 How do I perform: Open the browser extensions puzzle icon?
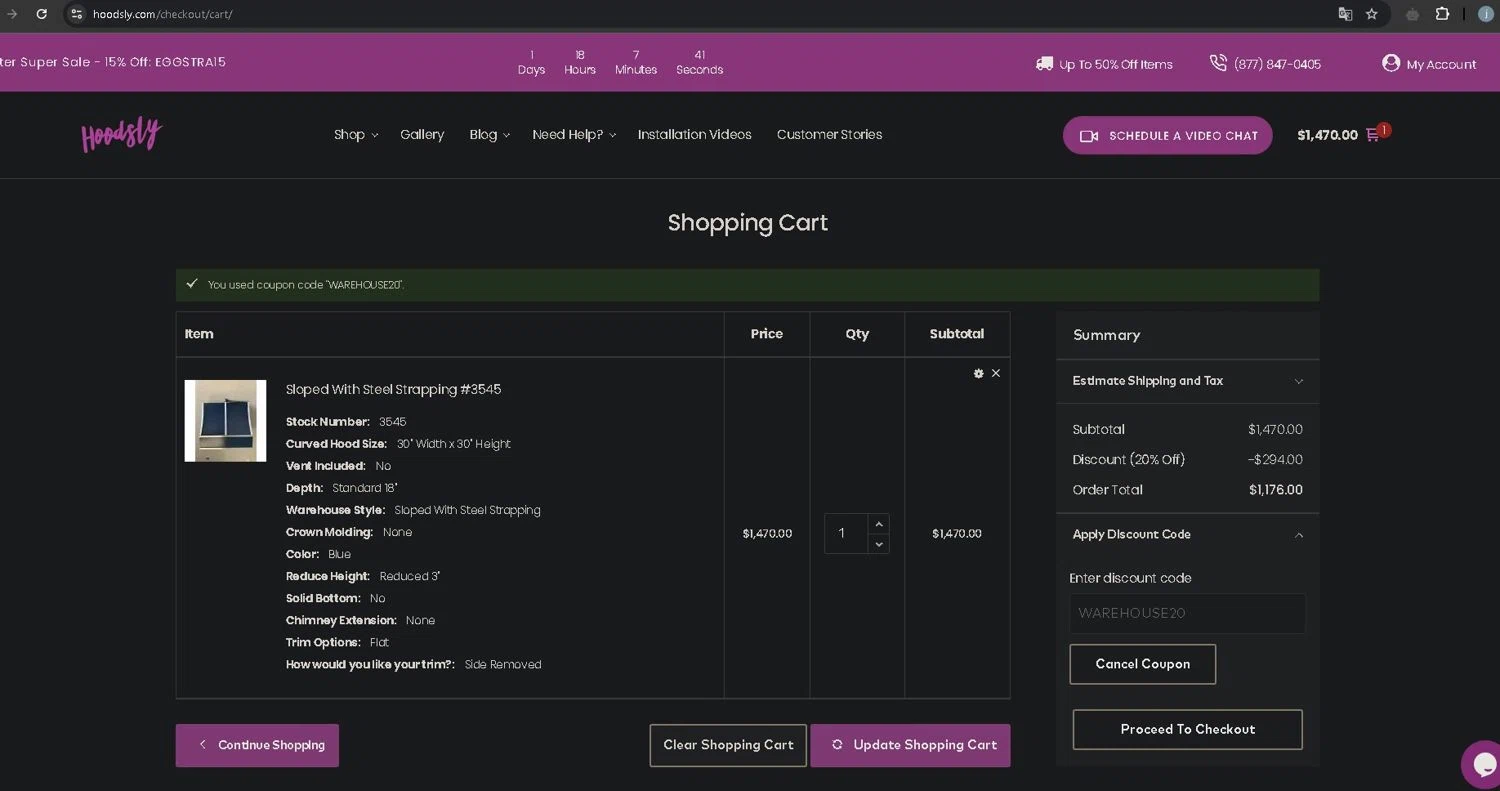[x=1442, y=14]
